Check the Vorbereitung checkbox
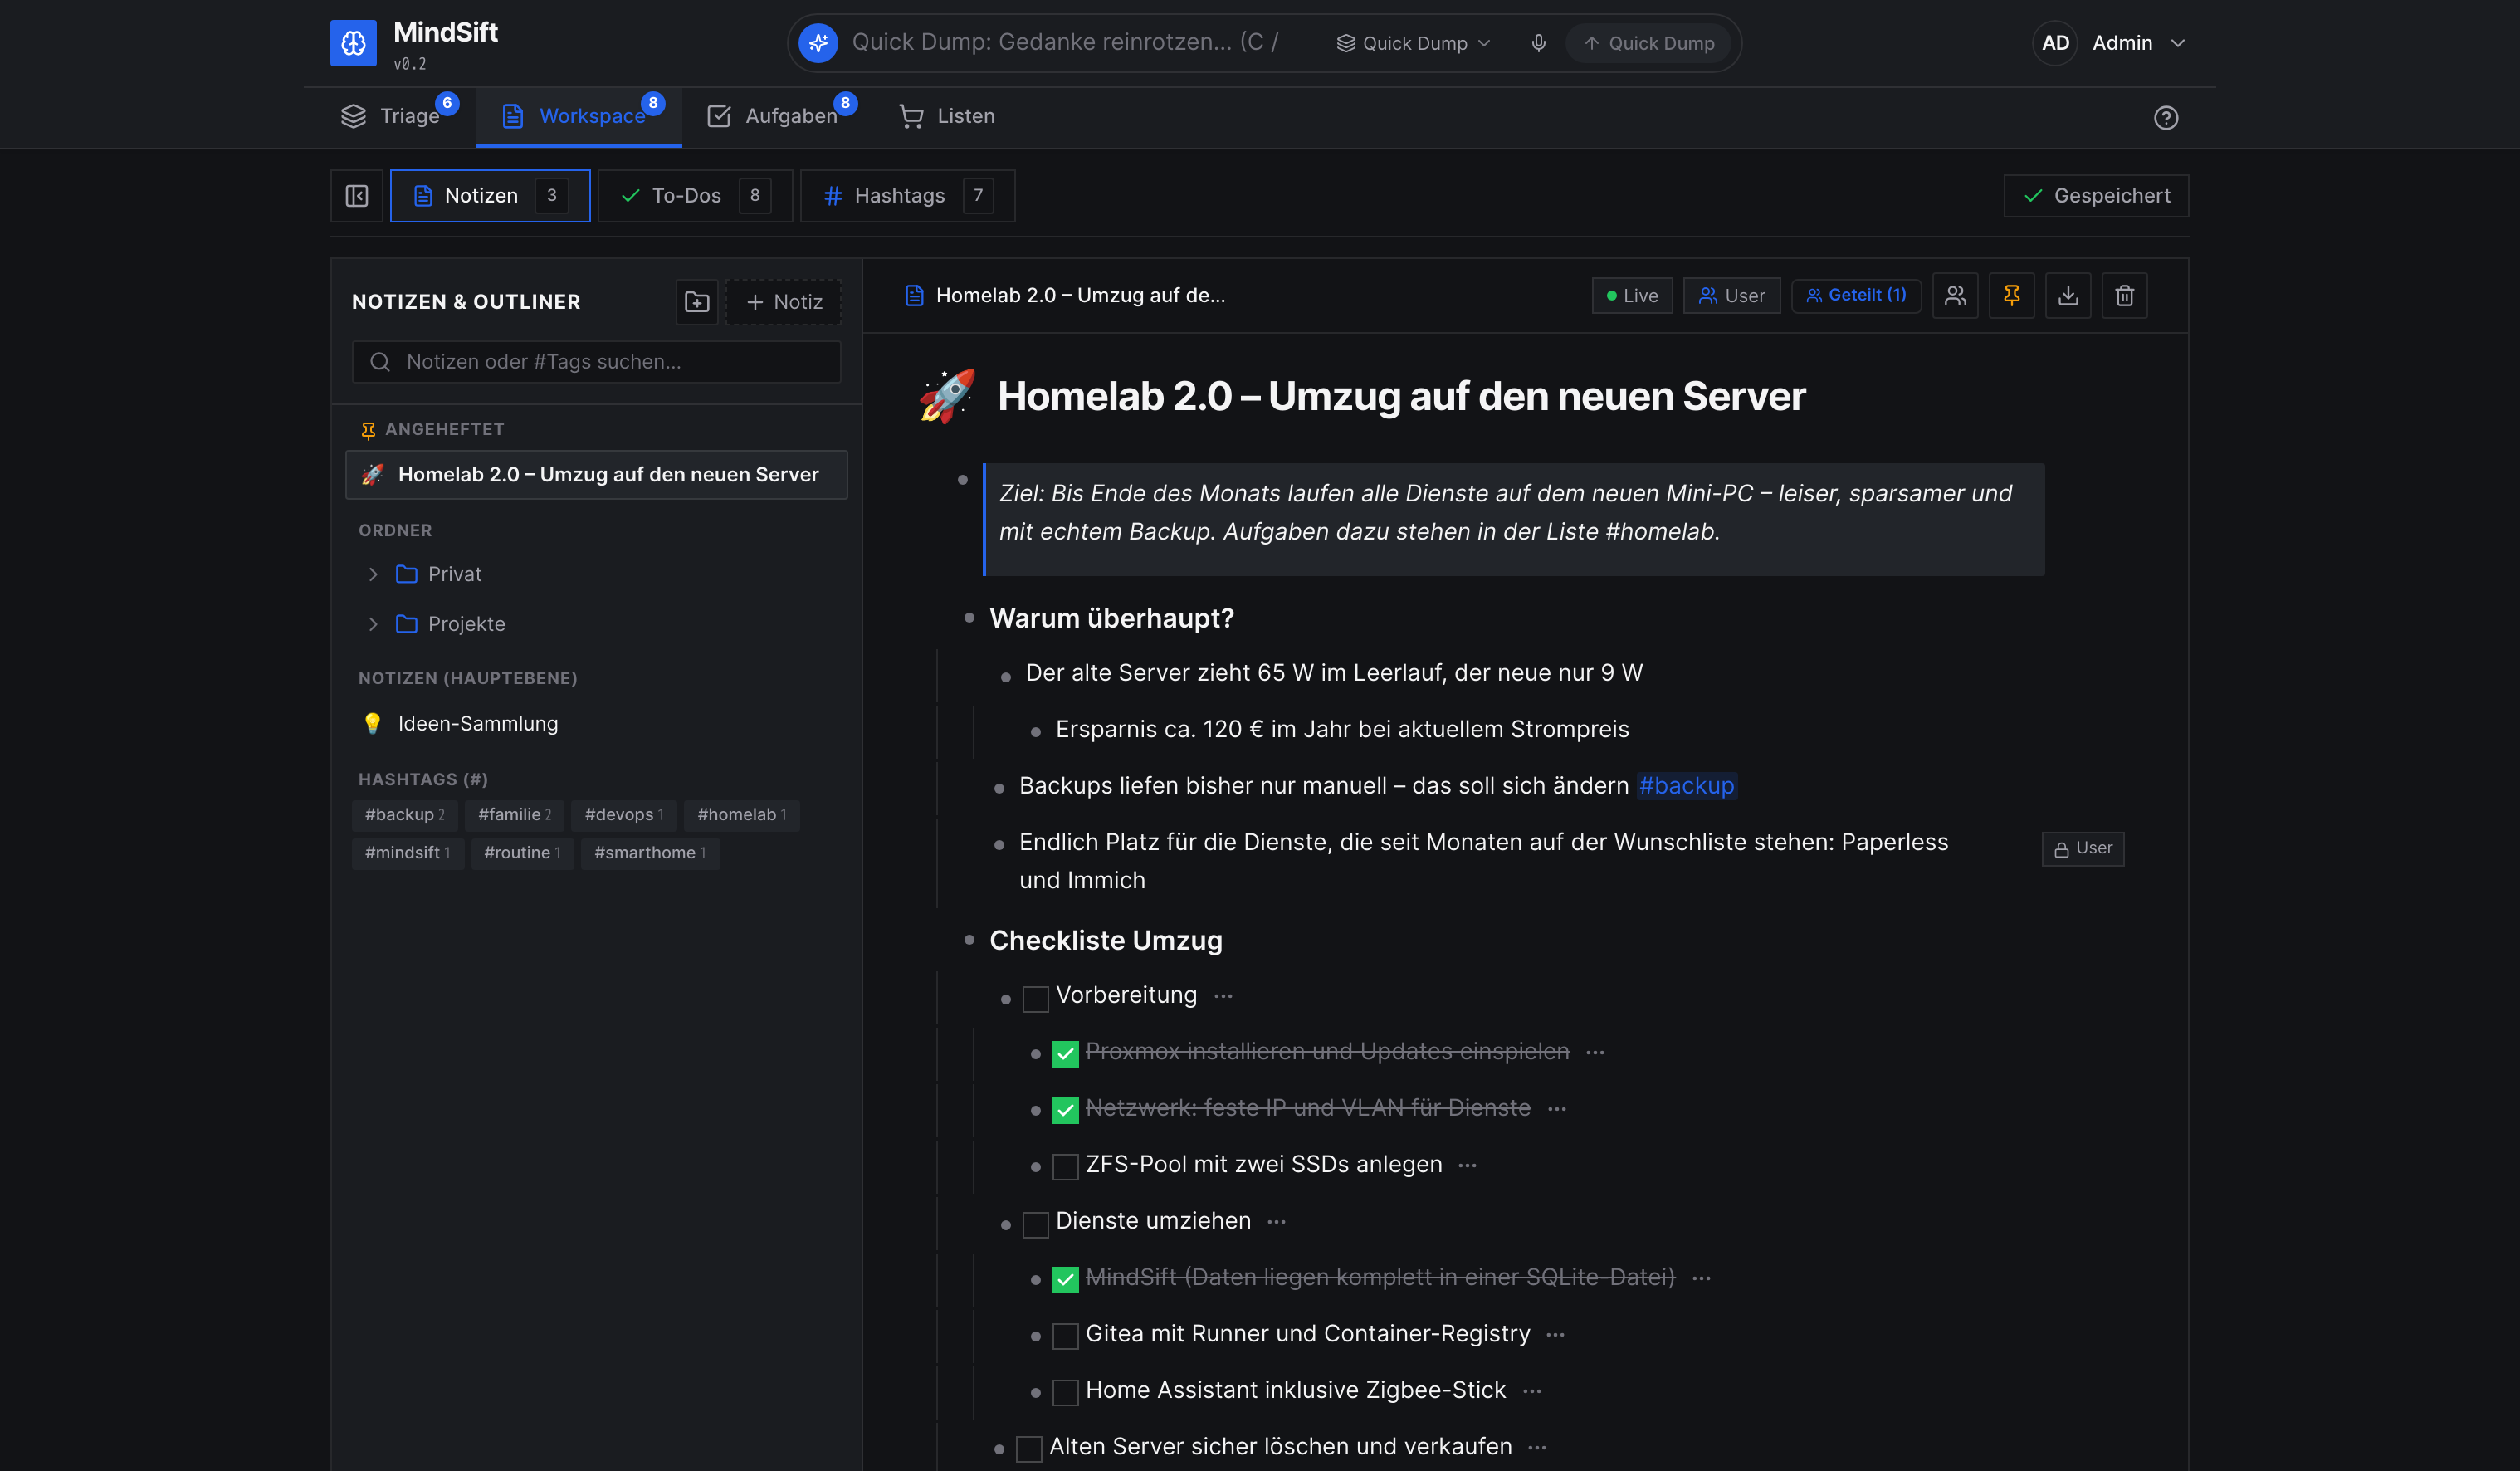Screen dimensions: 2520x1471 pyautogui.click(x=1035, y=998)
